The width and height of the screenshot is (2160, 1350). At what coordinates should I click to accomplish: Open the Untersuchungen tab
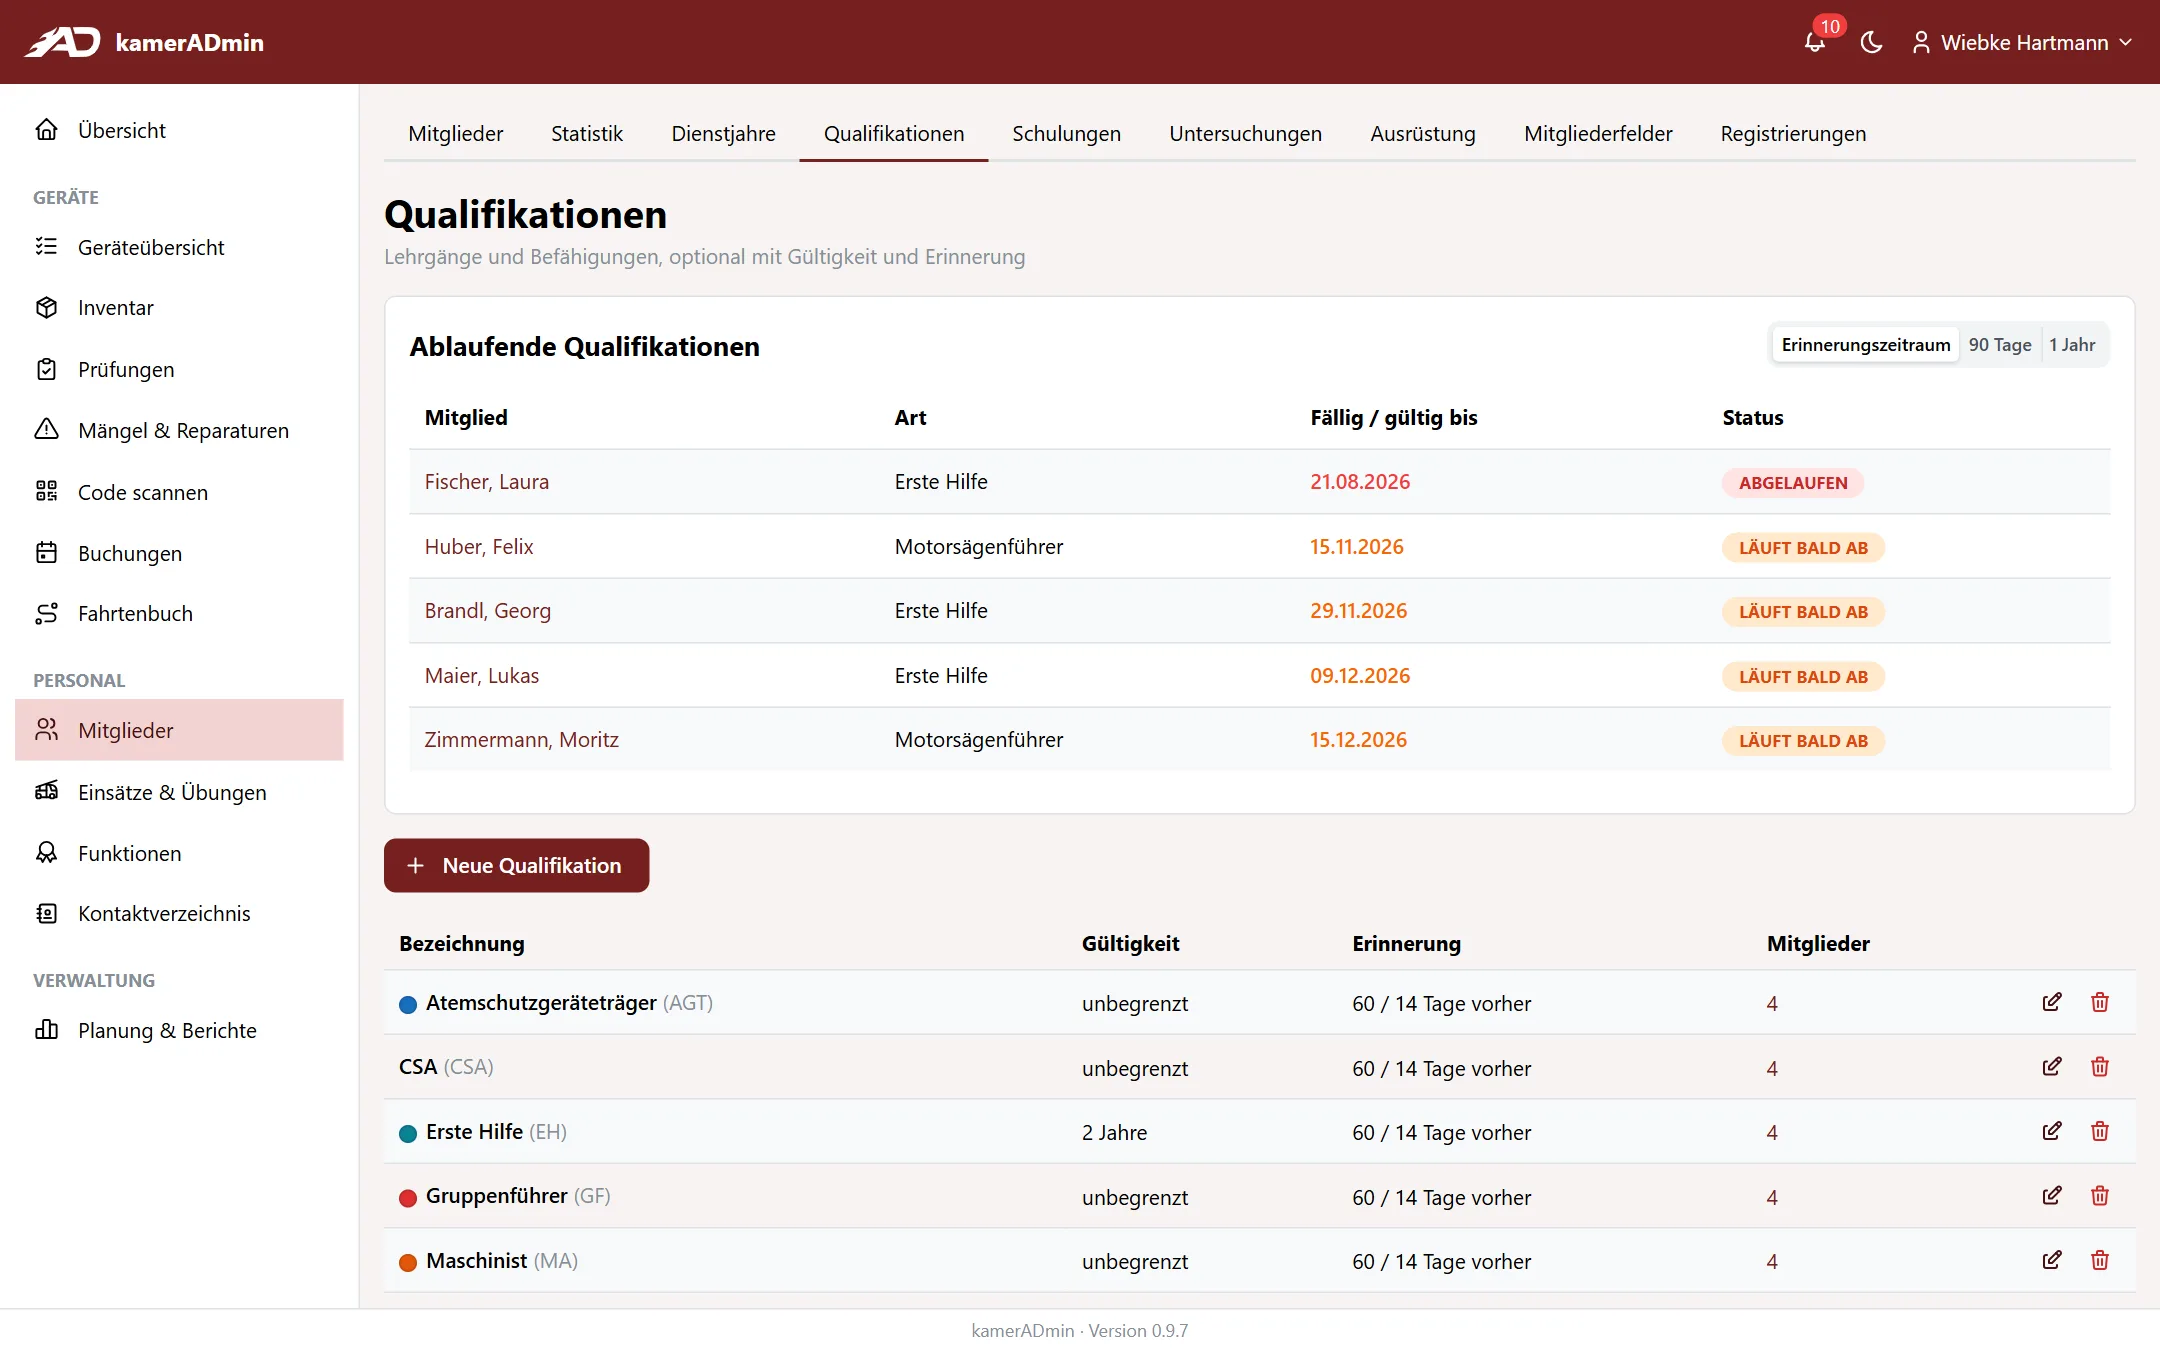(1245, 134)
